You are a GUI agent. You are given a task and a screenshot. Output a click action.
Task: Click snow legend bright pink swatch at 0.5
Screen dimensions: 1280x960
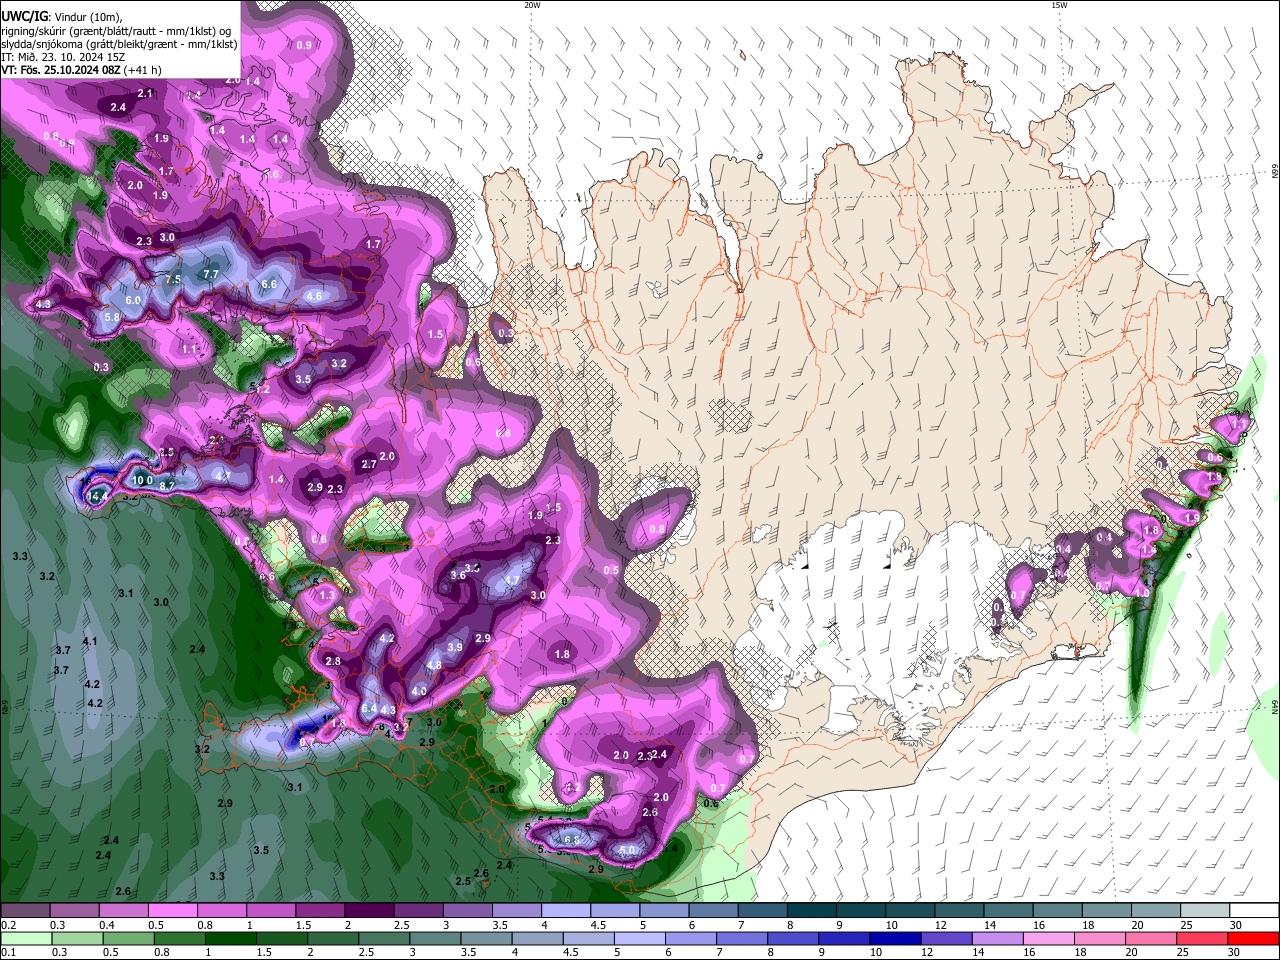tap(173, 911)
